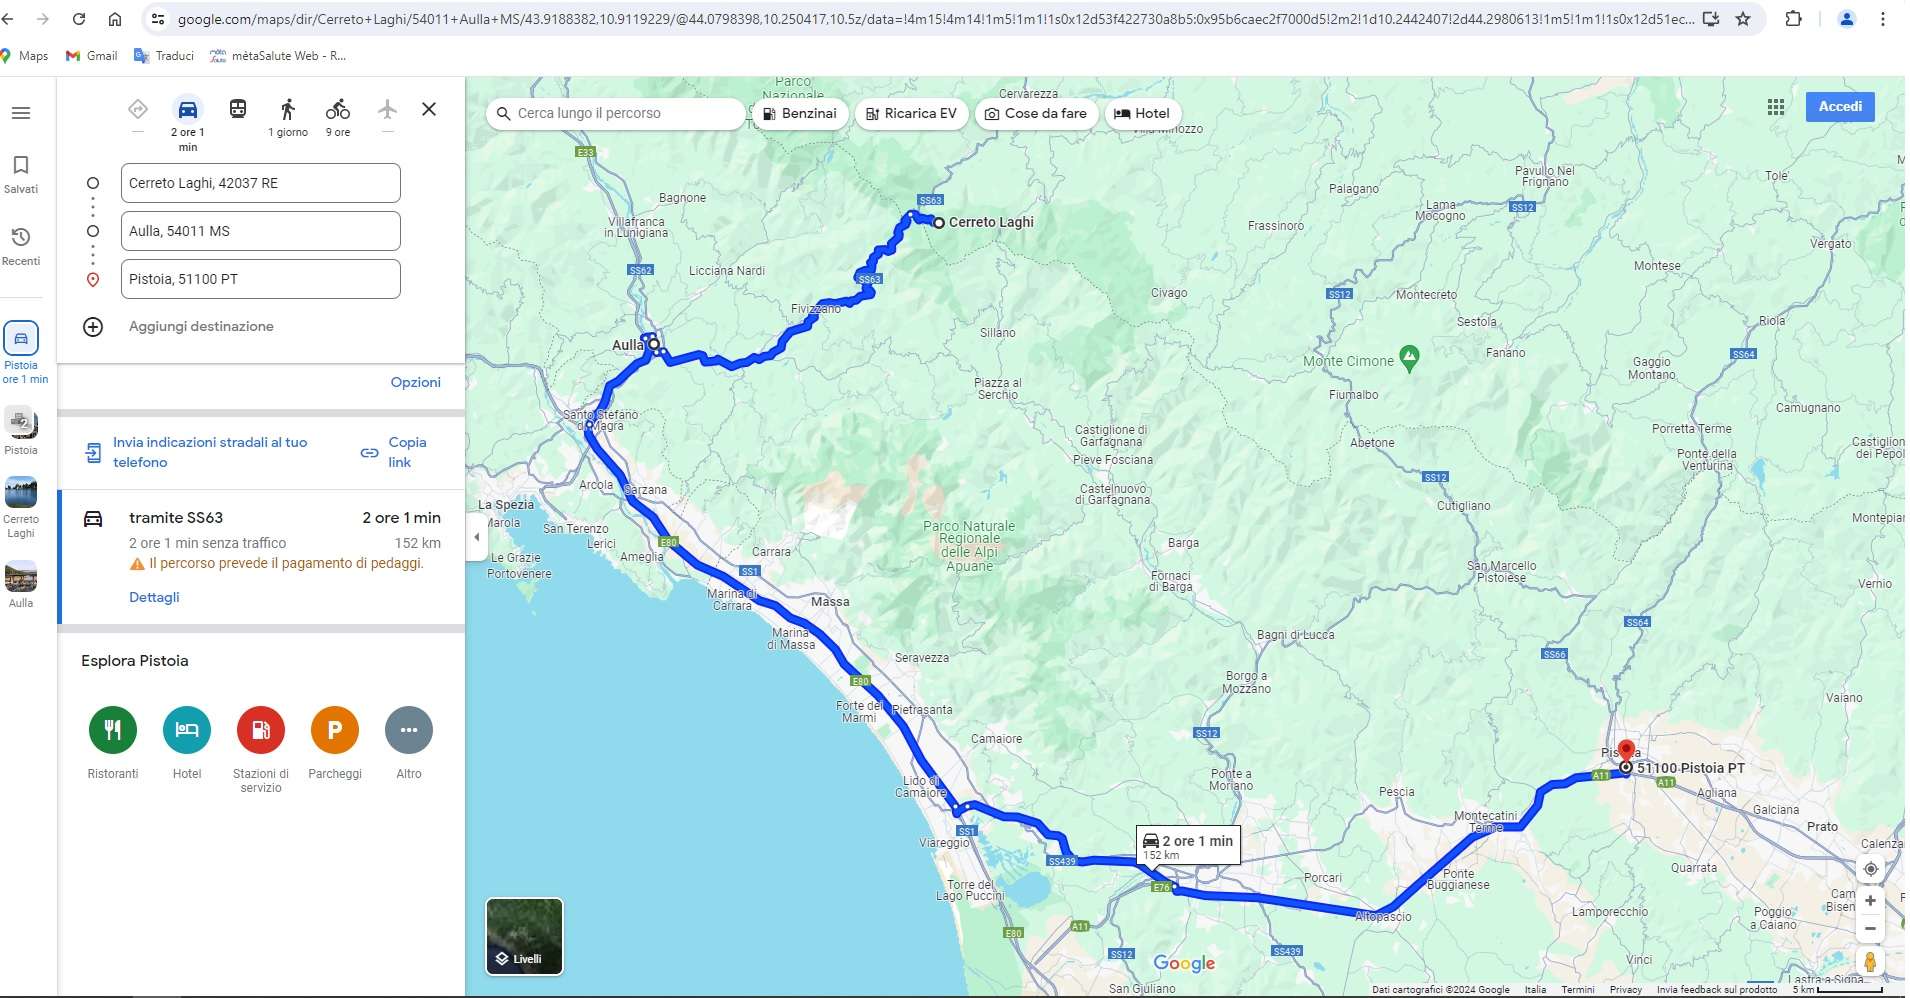Select walking travel mode
1910x998 pixels.
pyautogui.click(x=288, y=109)
